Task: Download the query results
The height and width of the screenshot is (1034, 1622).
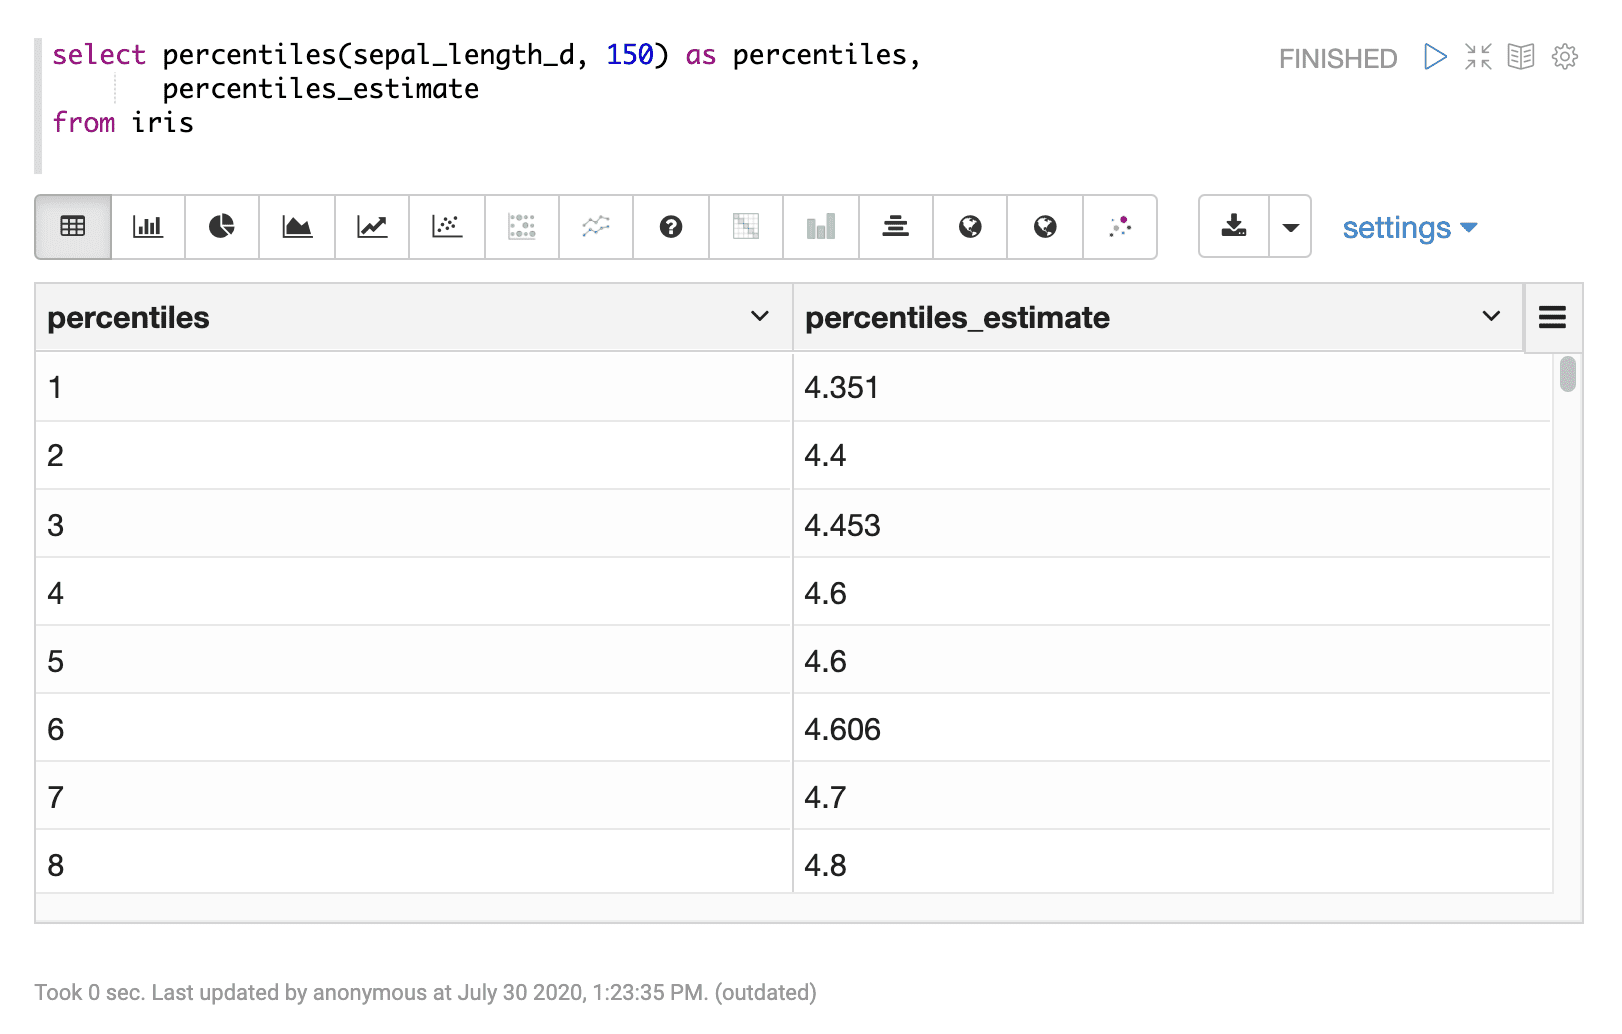Action: [1234, 227]
